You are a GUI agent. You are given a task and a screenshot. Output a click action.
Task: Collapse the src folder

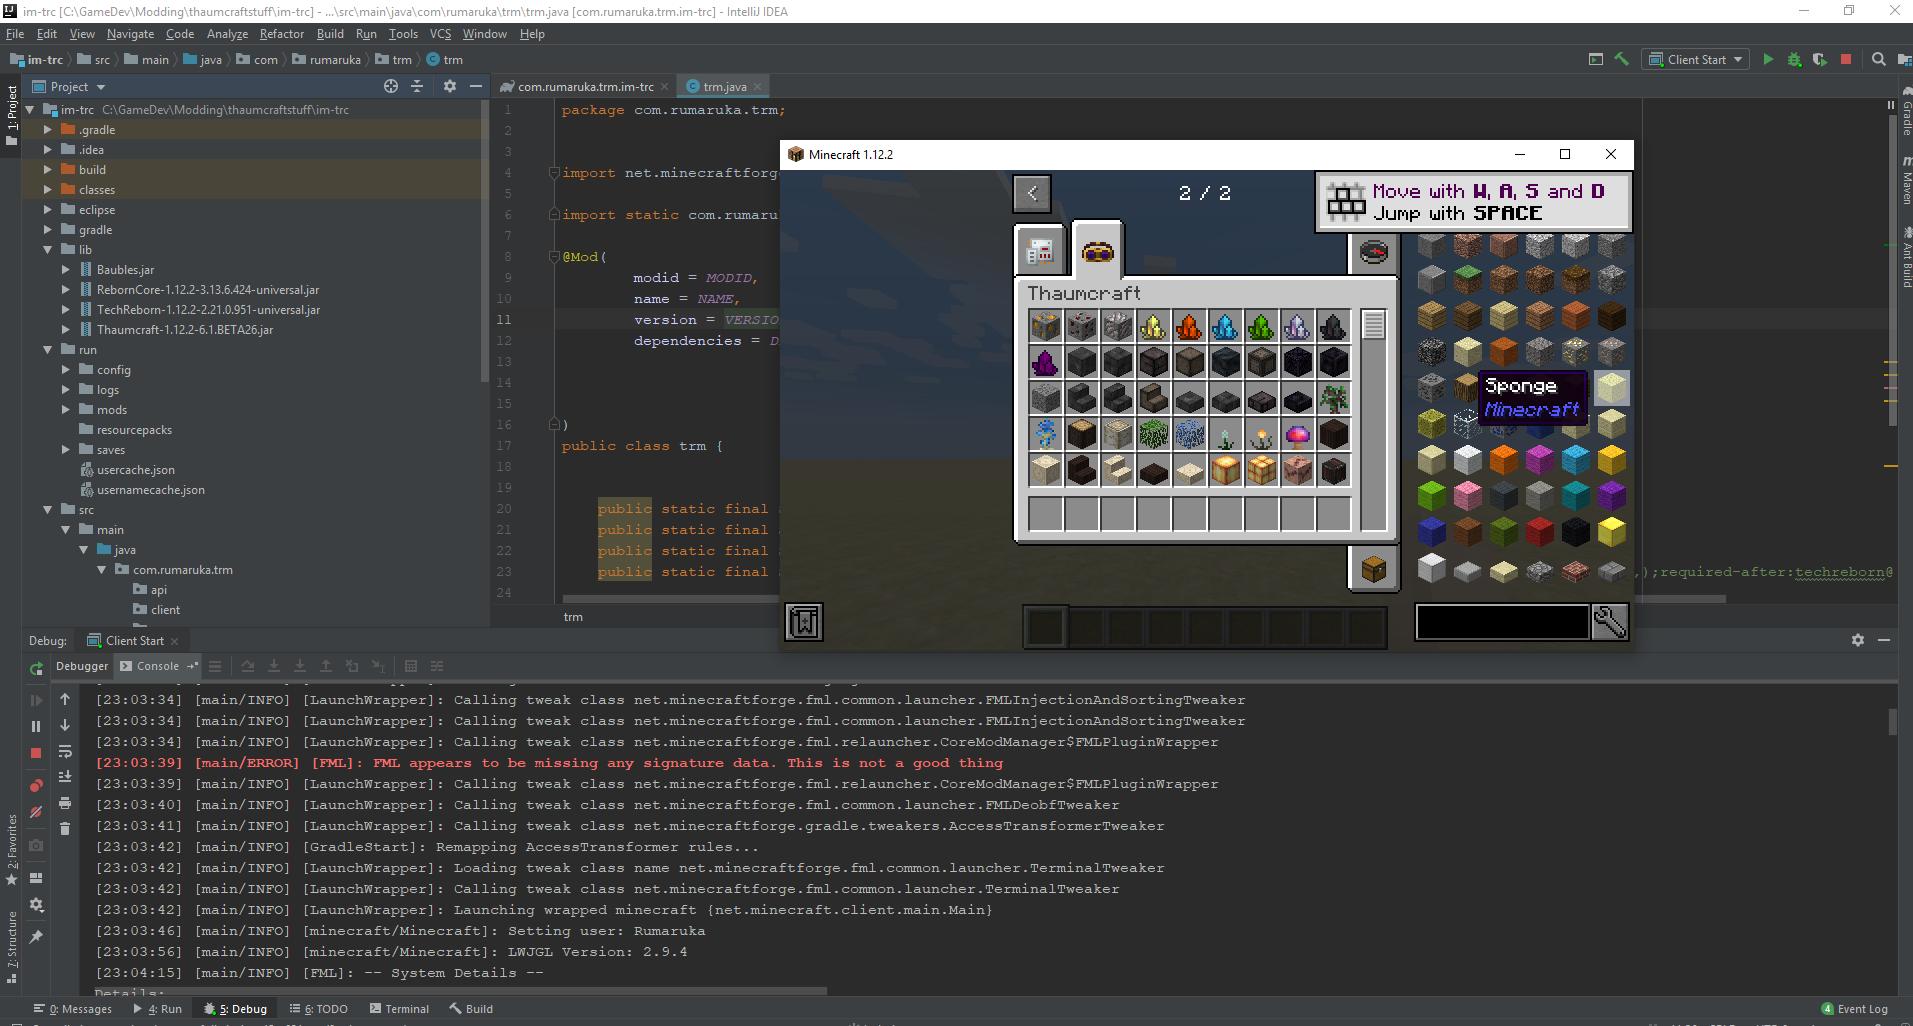[47, 510]
